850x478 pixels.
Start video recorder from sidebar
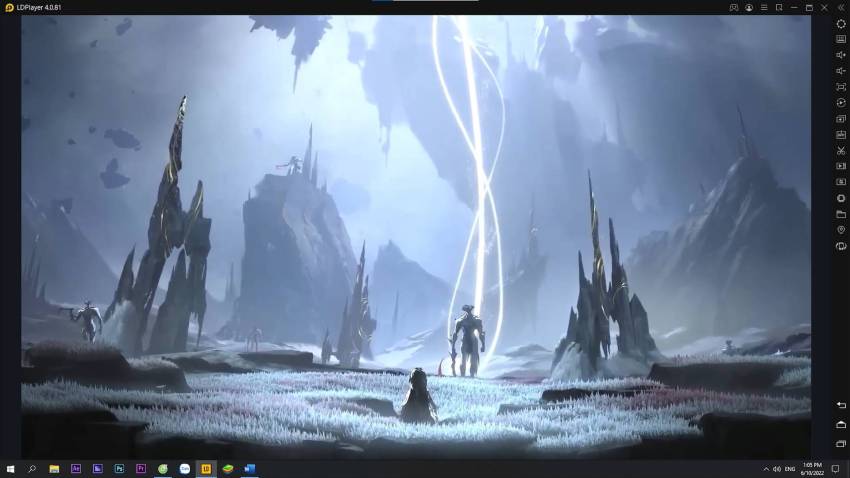pyautogui.click(x=841, y=166)
